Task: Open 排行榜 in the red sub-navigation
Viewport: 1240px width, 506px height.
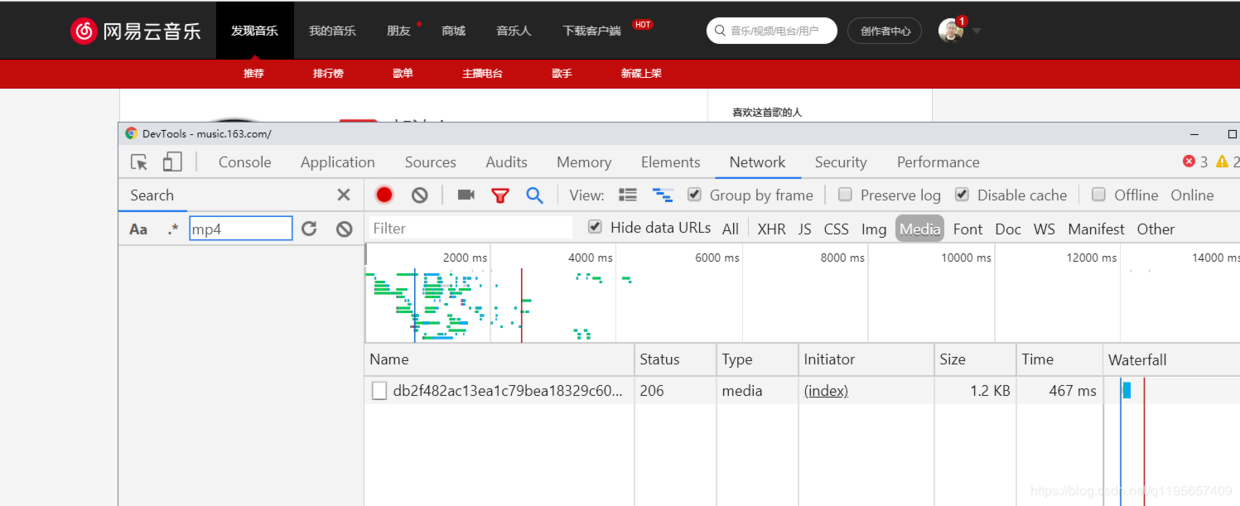Action: point(328,73)
